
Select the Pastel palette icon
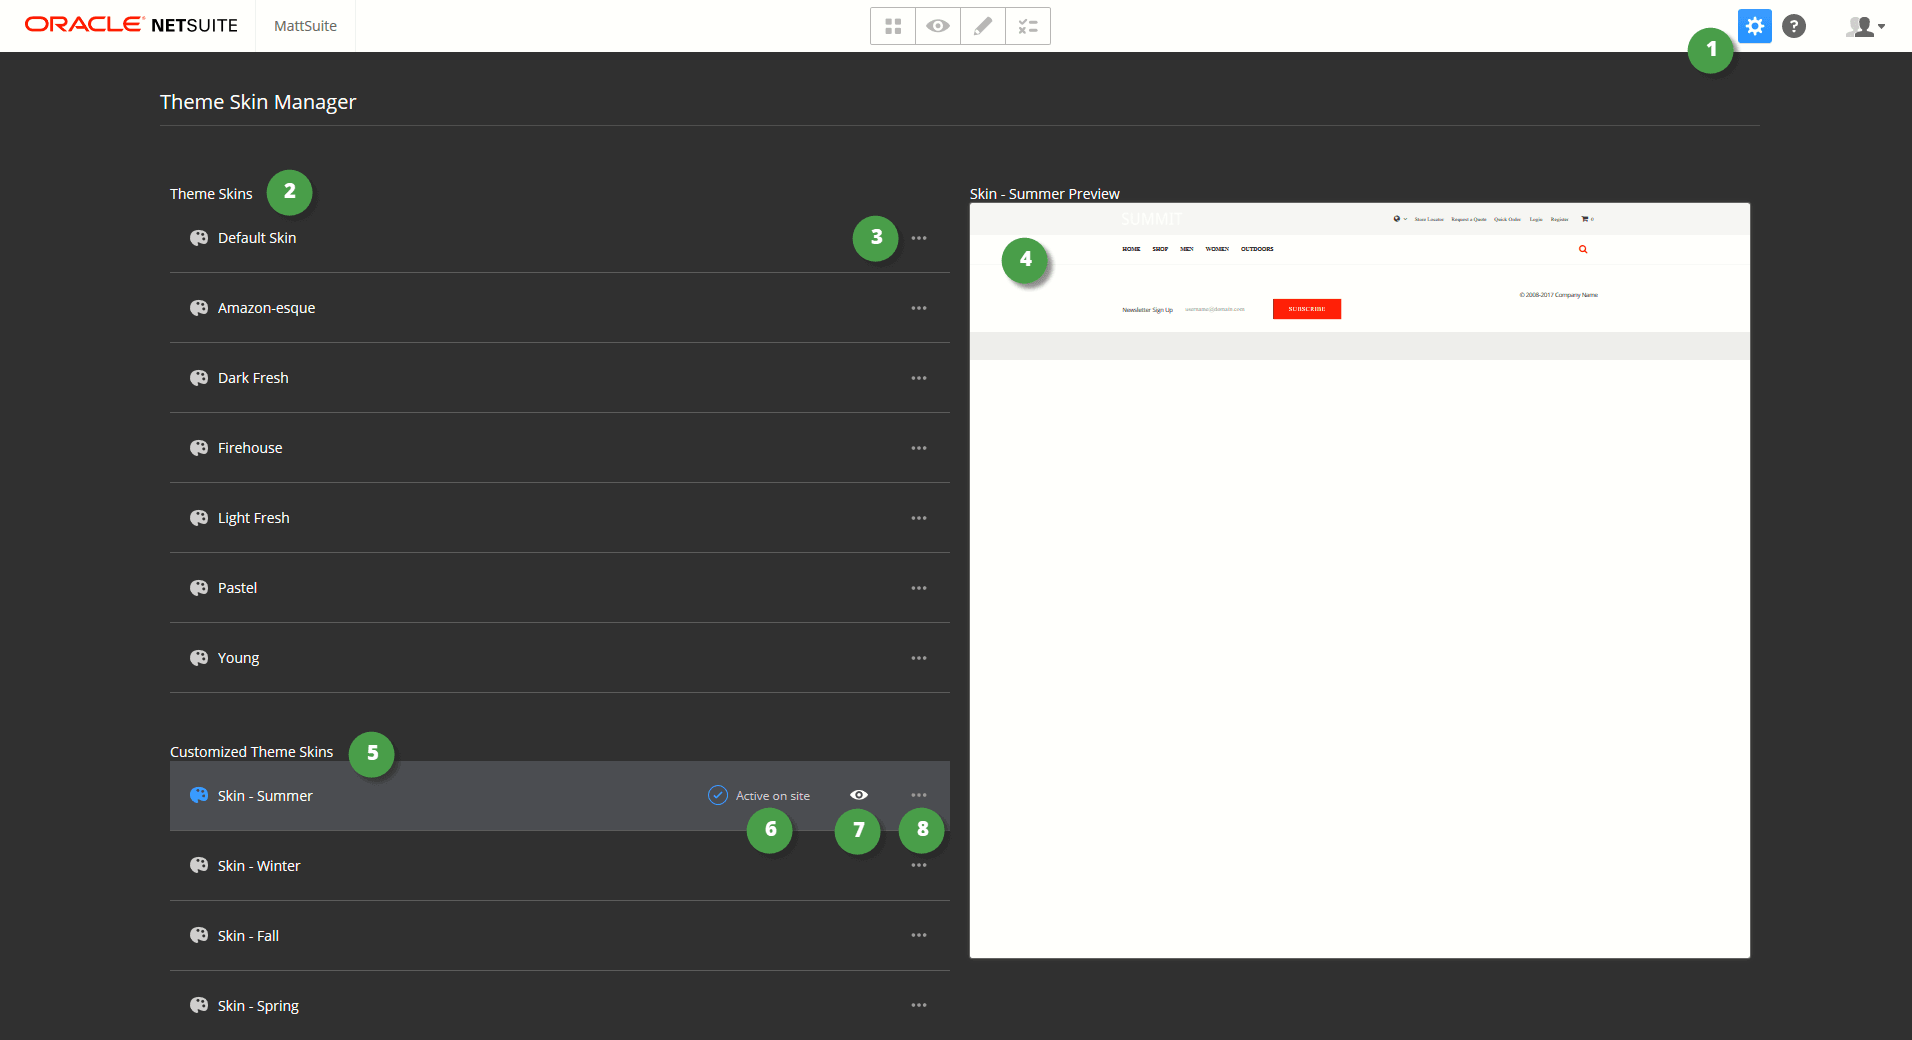(x=199, y=588)
